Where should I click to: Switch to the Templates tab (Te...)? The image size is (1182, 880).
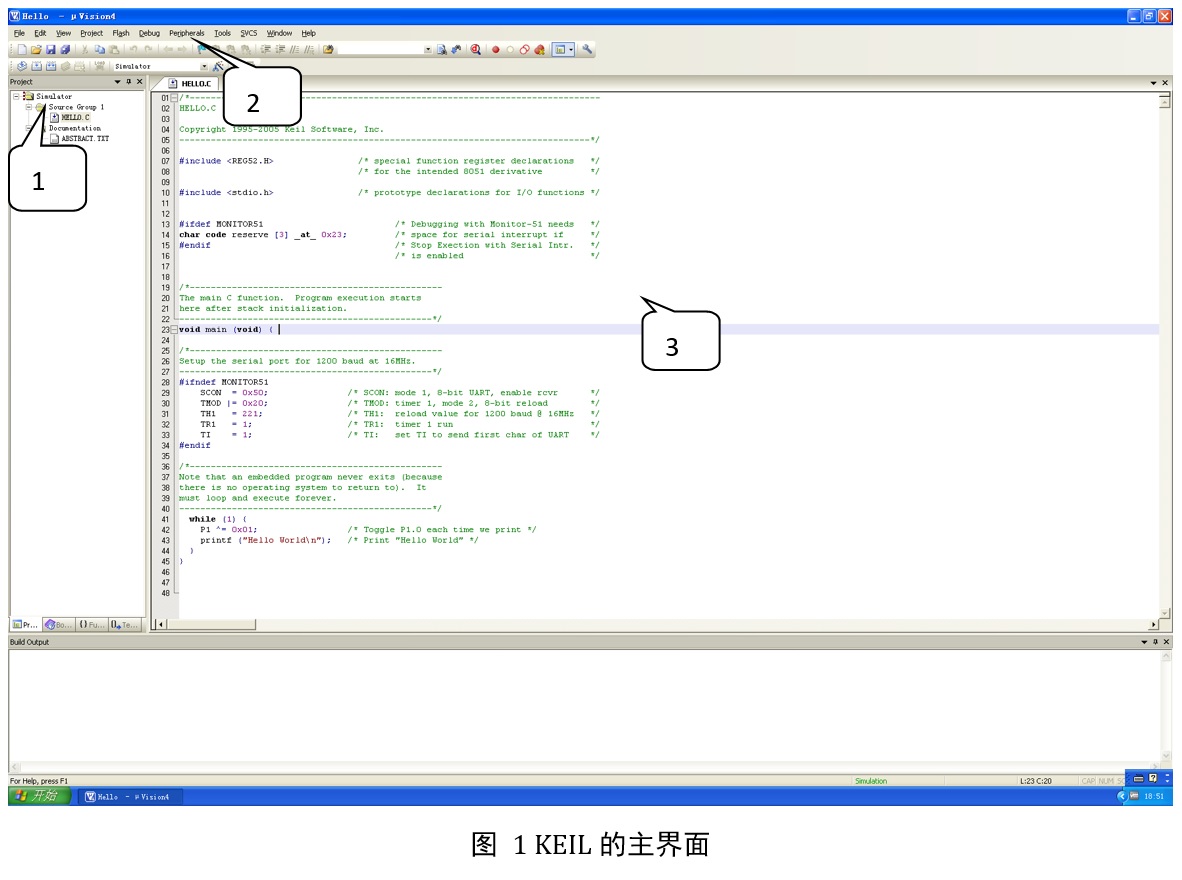pyautogui.click(x=124, y=624)
